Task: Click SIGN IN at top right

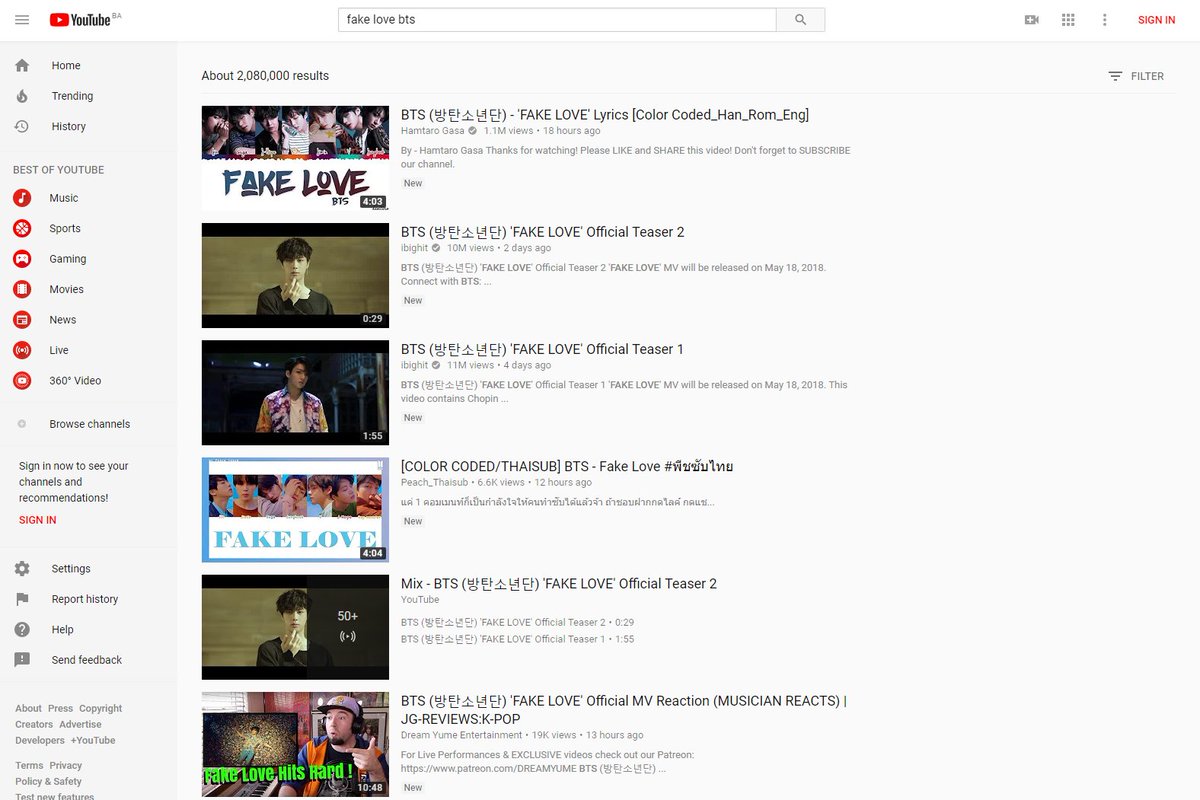Action: coord(1156,20)
